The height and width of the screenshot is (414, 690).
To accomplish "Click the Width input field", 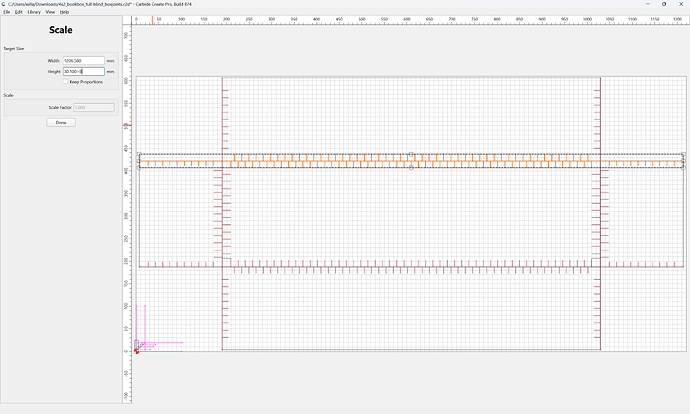I will (x=84, y=61).
